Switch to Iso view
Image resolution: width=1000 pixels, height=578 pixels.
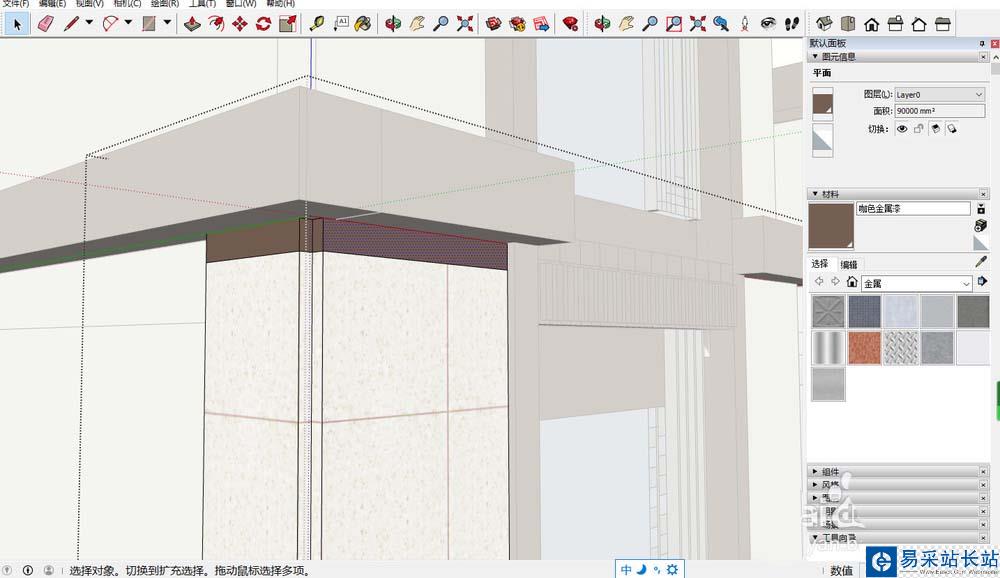click(824, 24)
